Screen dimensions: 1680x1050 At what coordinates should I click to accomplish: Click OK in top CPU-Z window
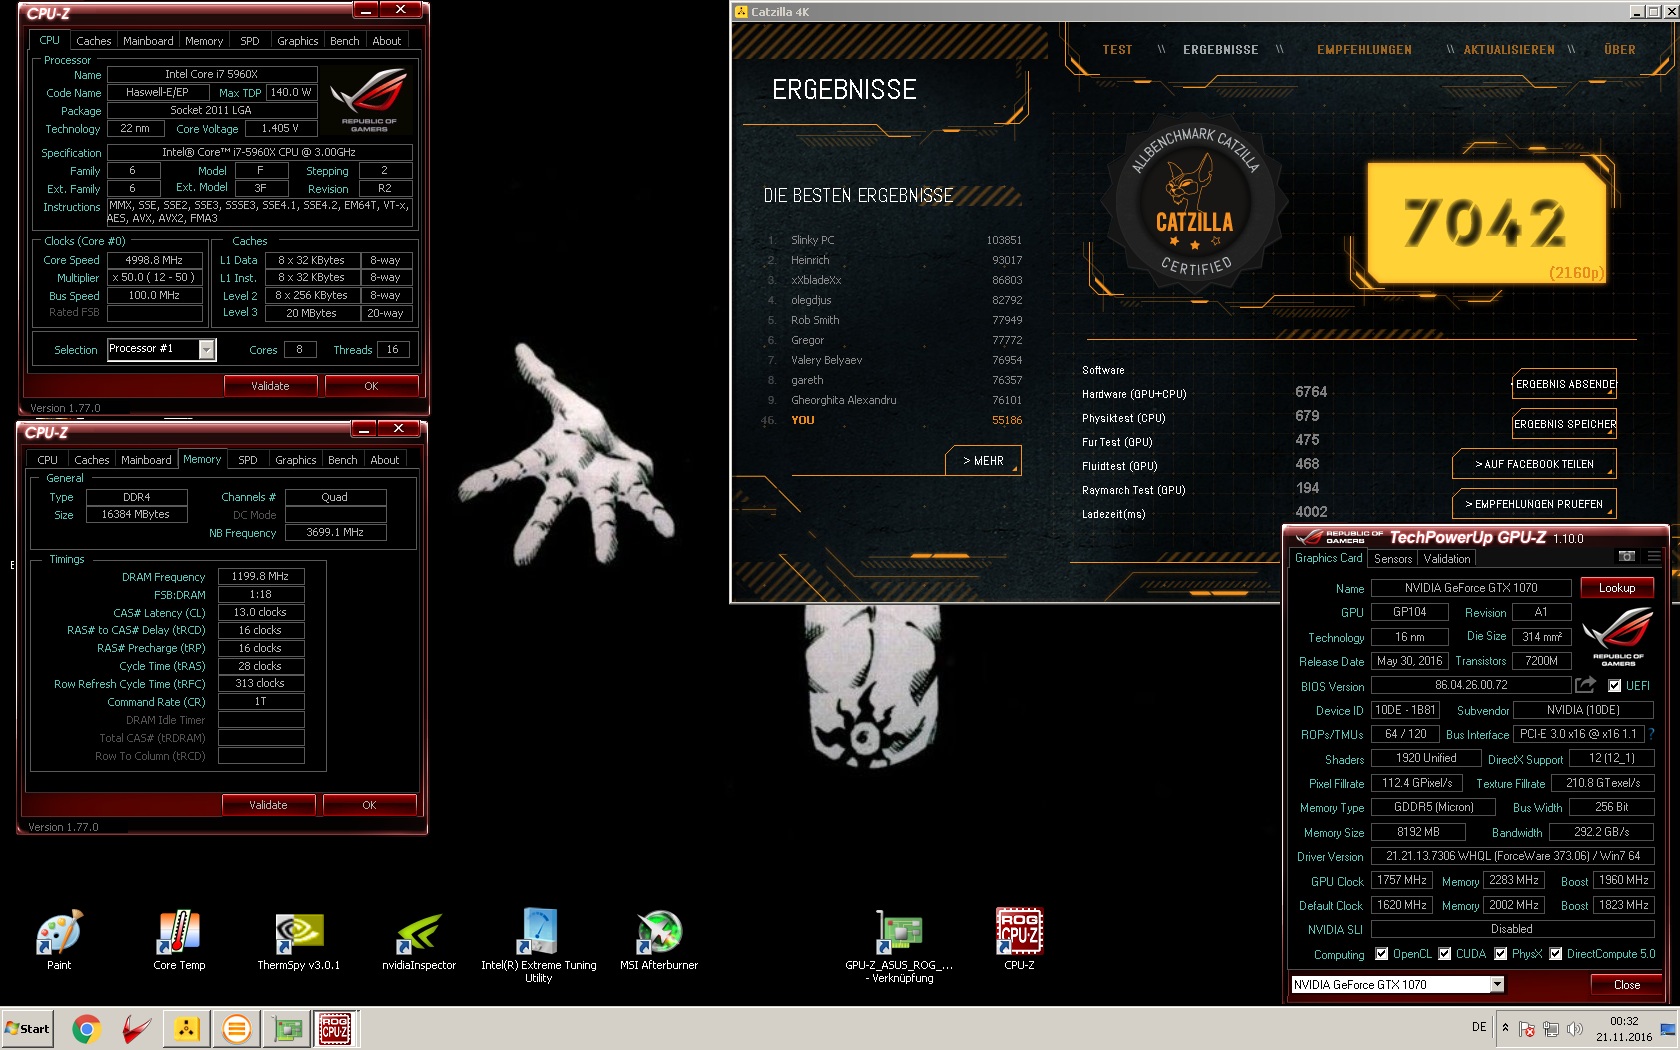pos(371,386)
